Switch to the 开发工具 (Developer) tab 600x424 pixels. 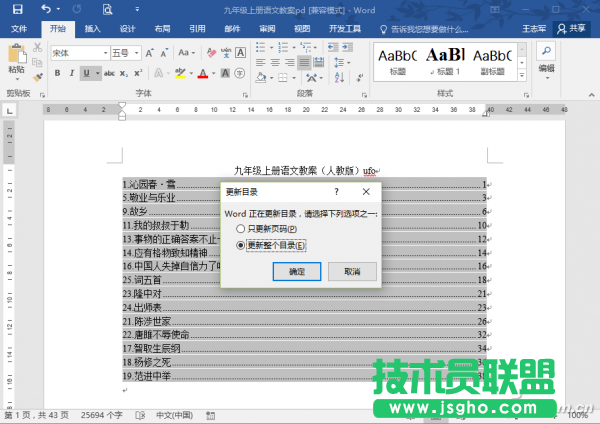[x=345, y=29]
